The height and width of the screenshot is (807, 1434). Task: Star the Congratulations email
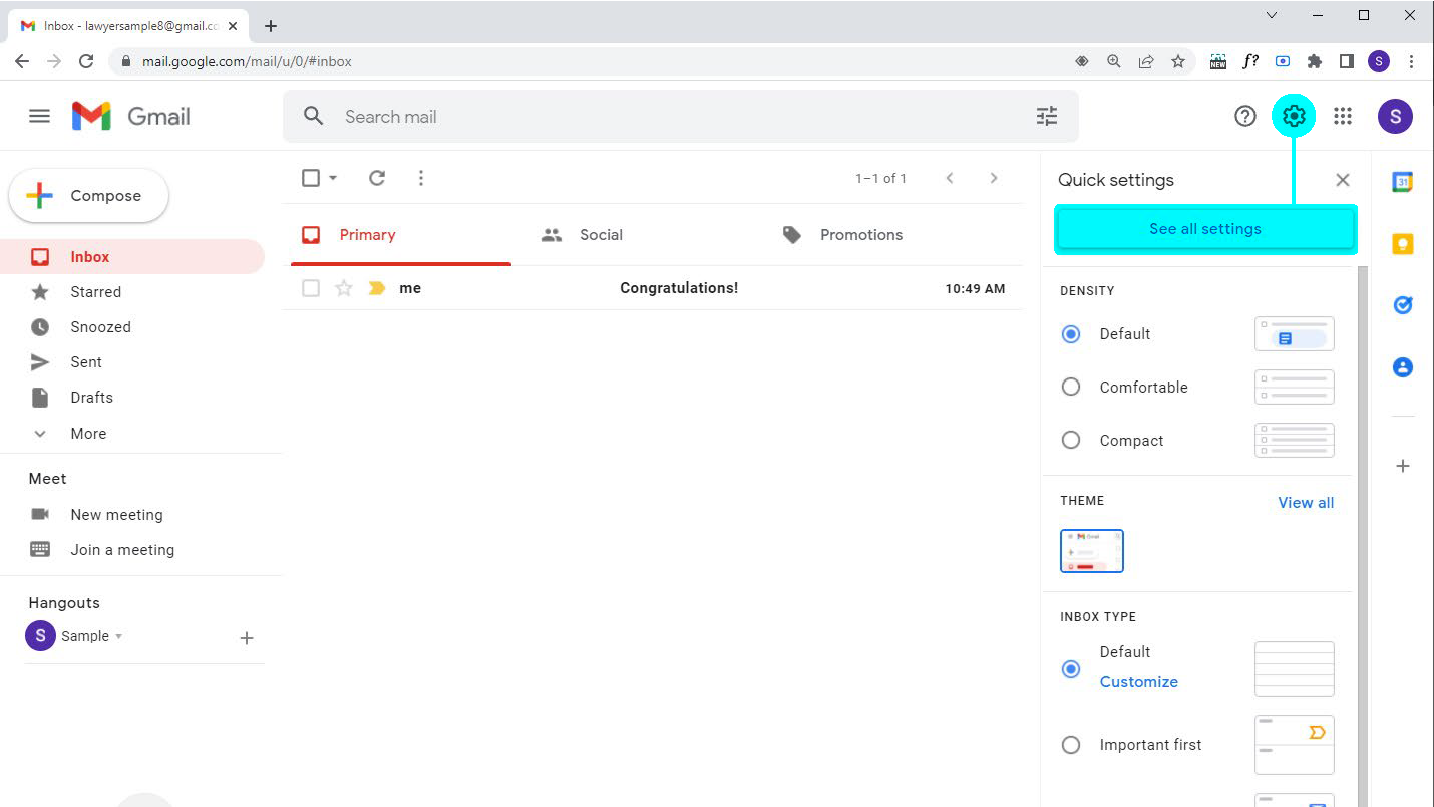click(x=344, y=288)
